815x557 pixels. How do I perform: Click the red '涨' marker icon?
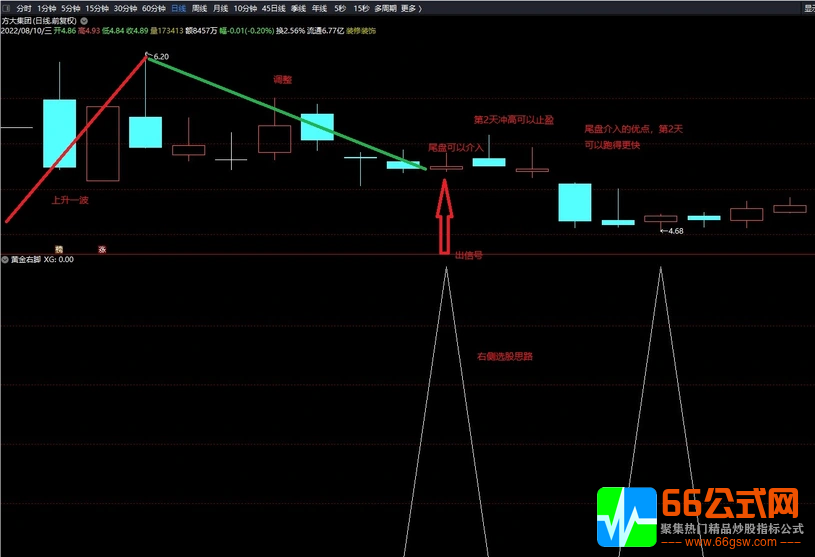[x=102, y=249]
